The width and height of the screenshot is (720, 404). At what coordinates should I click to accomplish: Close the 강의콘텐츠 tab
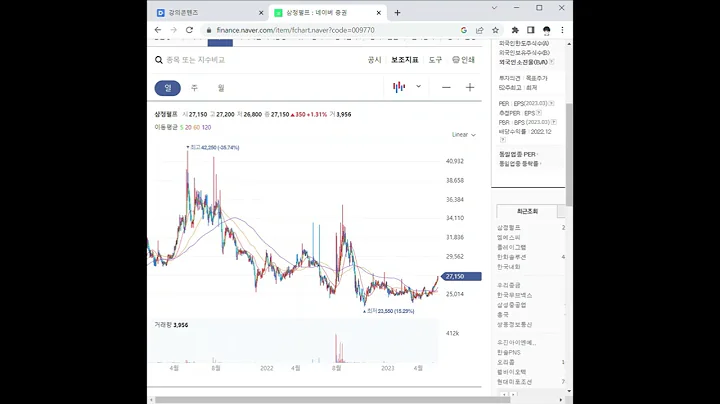pyautogui.click(x=261, y=13)
